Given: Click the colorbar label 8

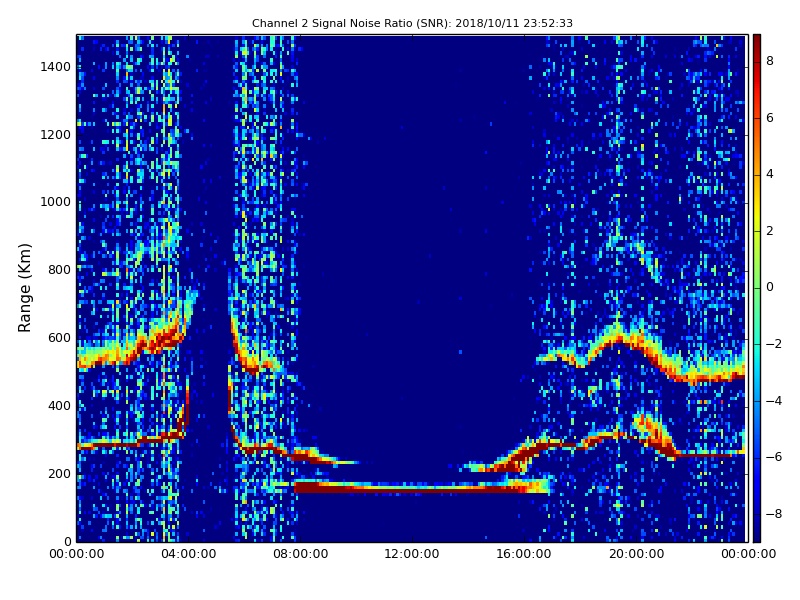Looking at the screenshot, I should click(770, 61).
